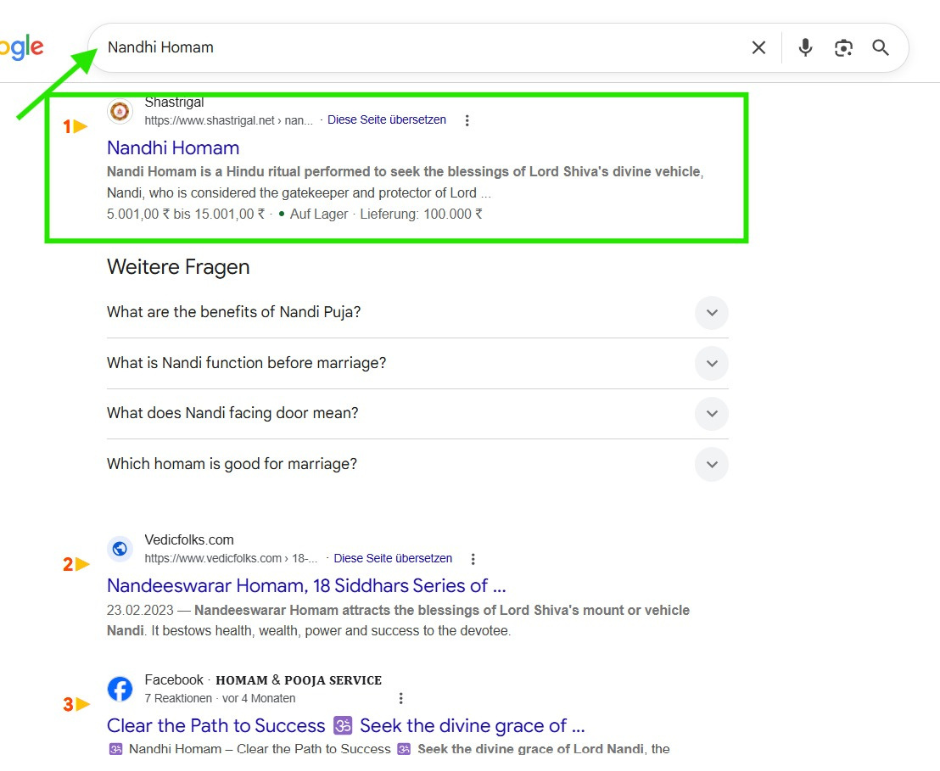Expand 'What is Nandi function before marriage?'
This screenshot has height=771, width=940.
click(712, 363)
